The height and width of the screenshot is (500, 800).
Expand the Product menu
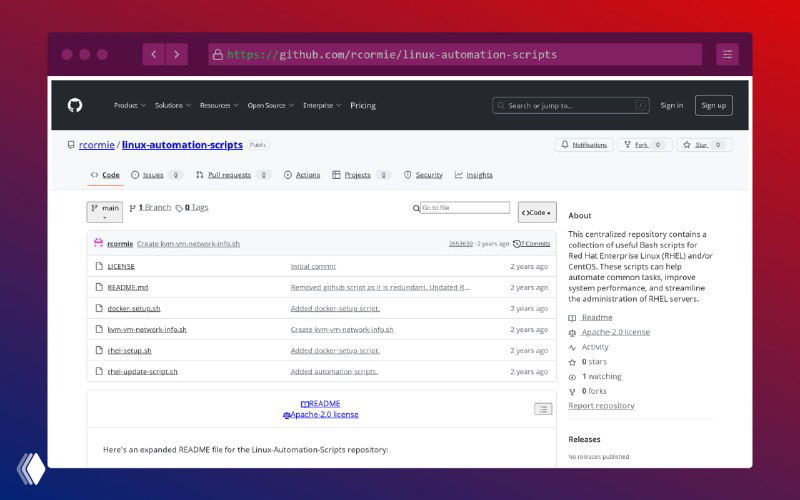click(x=130, y=105)
